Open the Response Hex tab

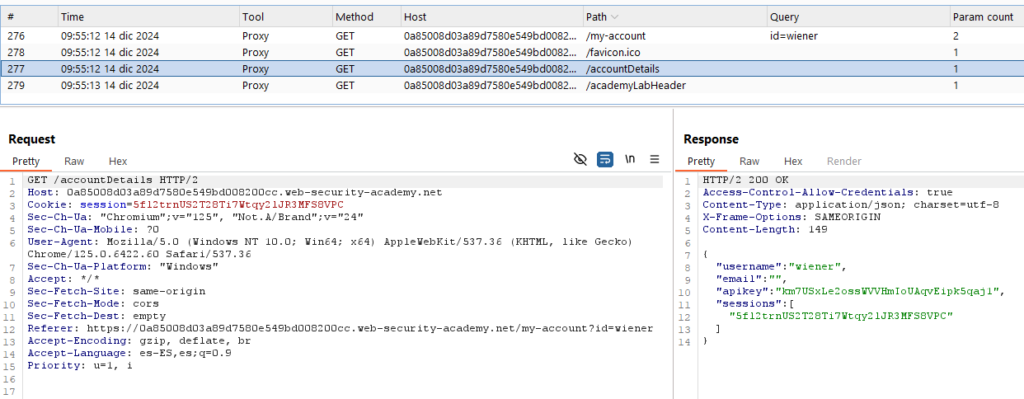pyautogui.click(x=793, y=161)
